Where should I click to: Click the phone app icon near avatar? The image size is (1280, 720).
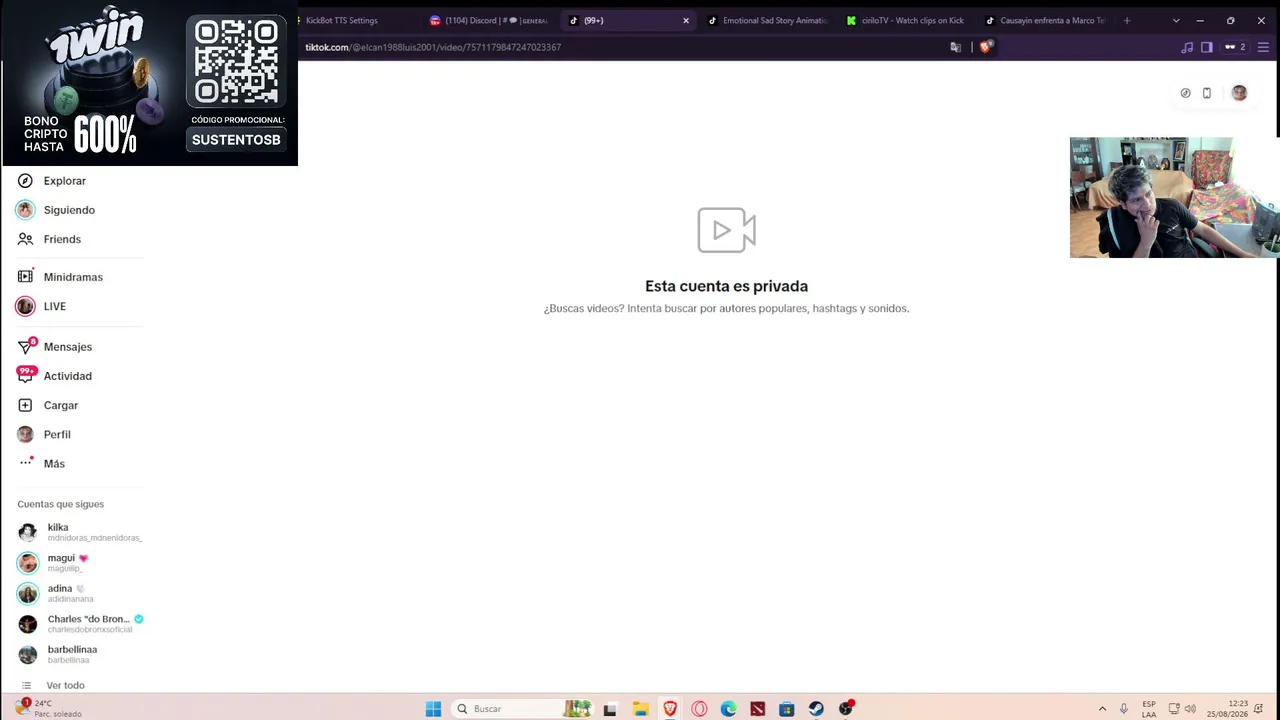click(1207, 93)
